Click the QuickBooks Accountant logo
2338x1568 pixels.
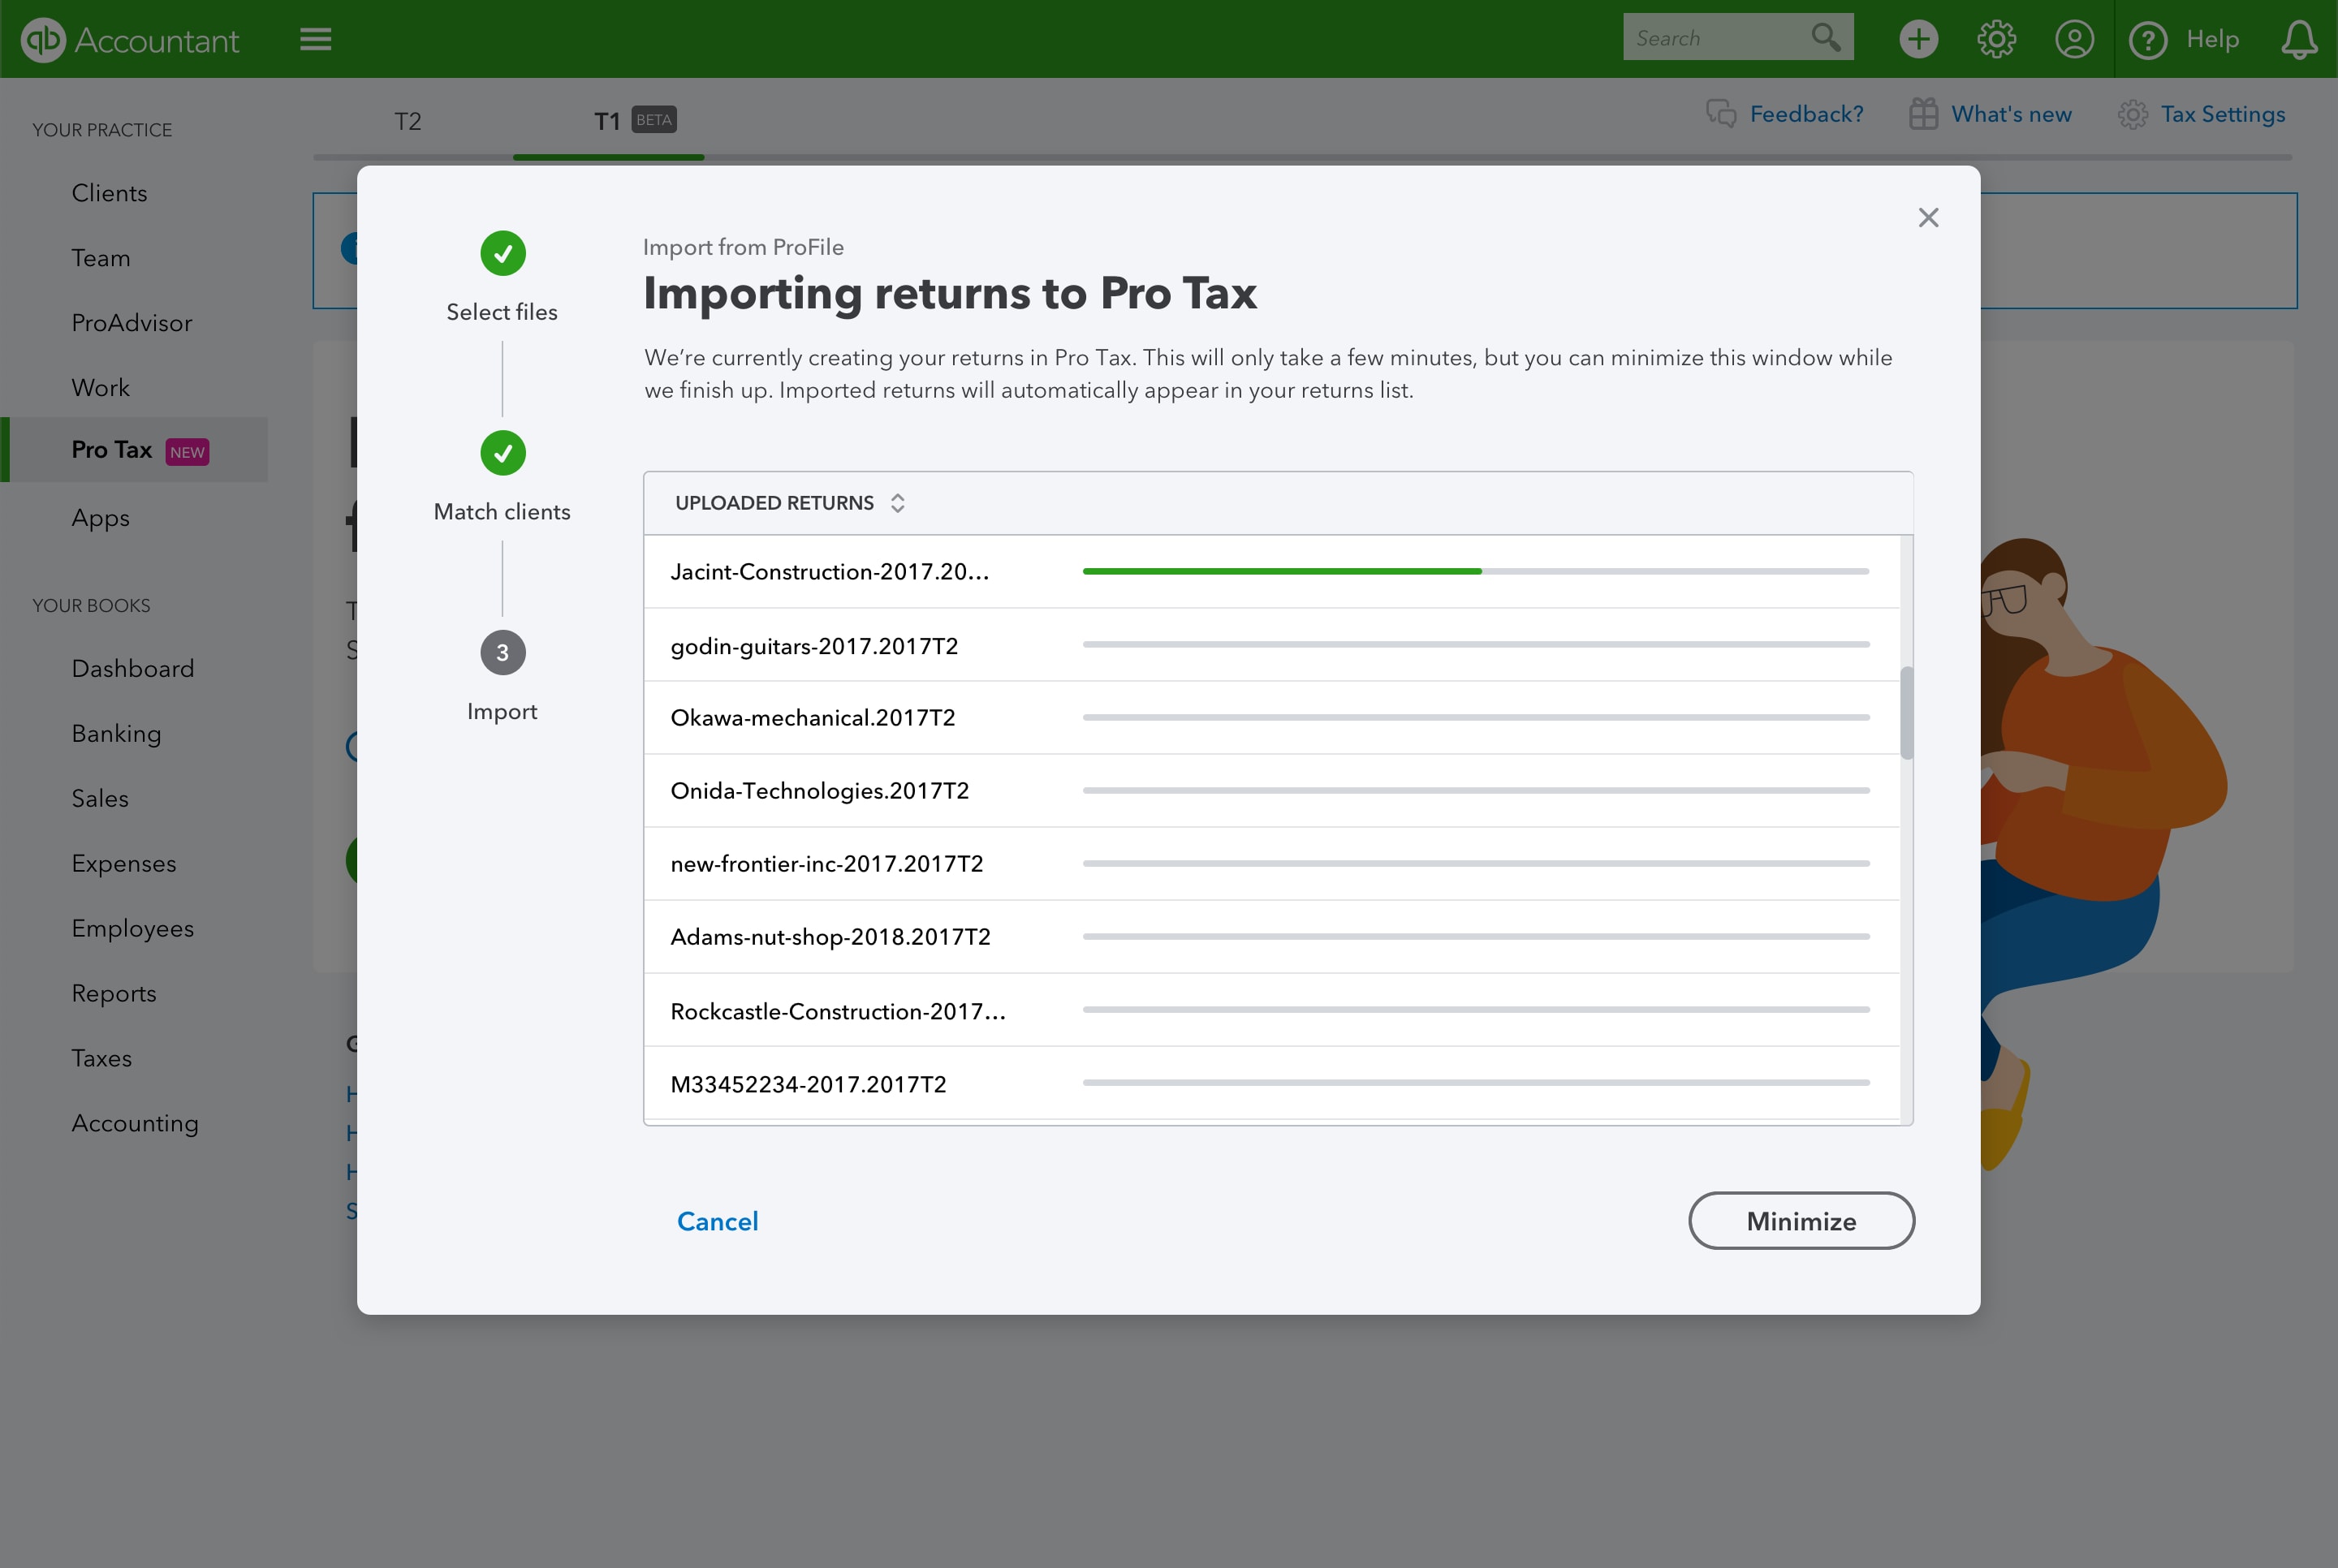click(130, 40)
